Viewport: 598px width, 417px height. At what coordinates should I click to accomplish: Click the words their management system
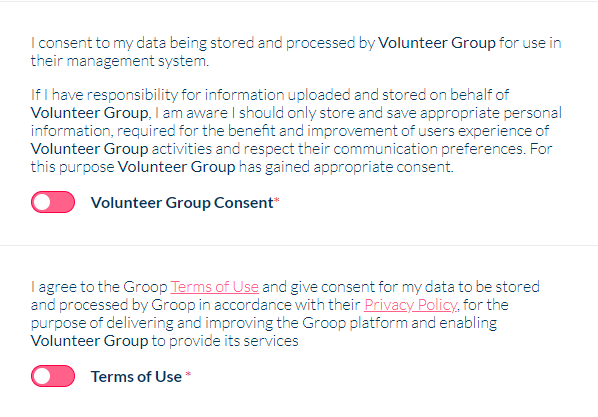coord(120,61)
